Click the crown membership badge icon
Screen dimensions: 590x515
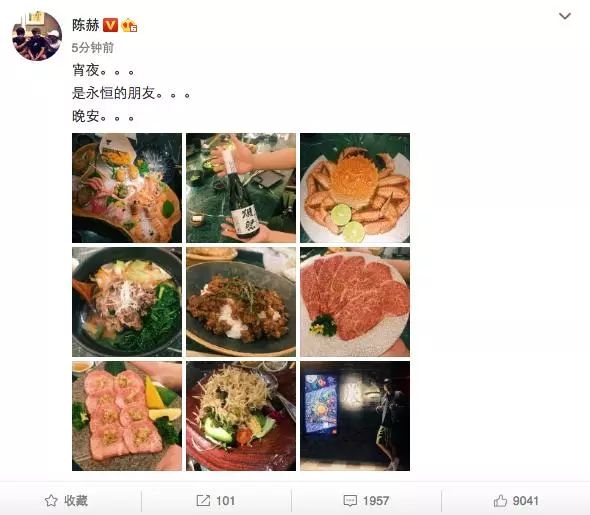pos(129,25)
